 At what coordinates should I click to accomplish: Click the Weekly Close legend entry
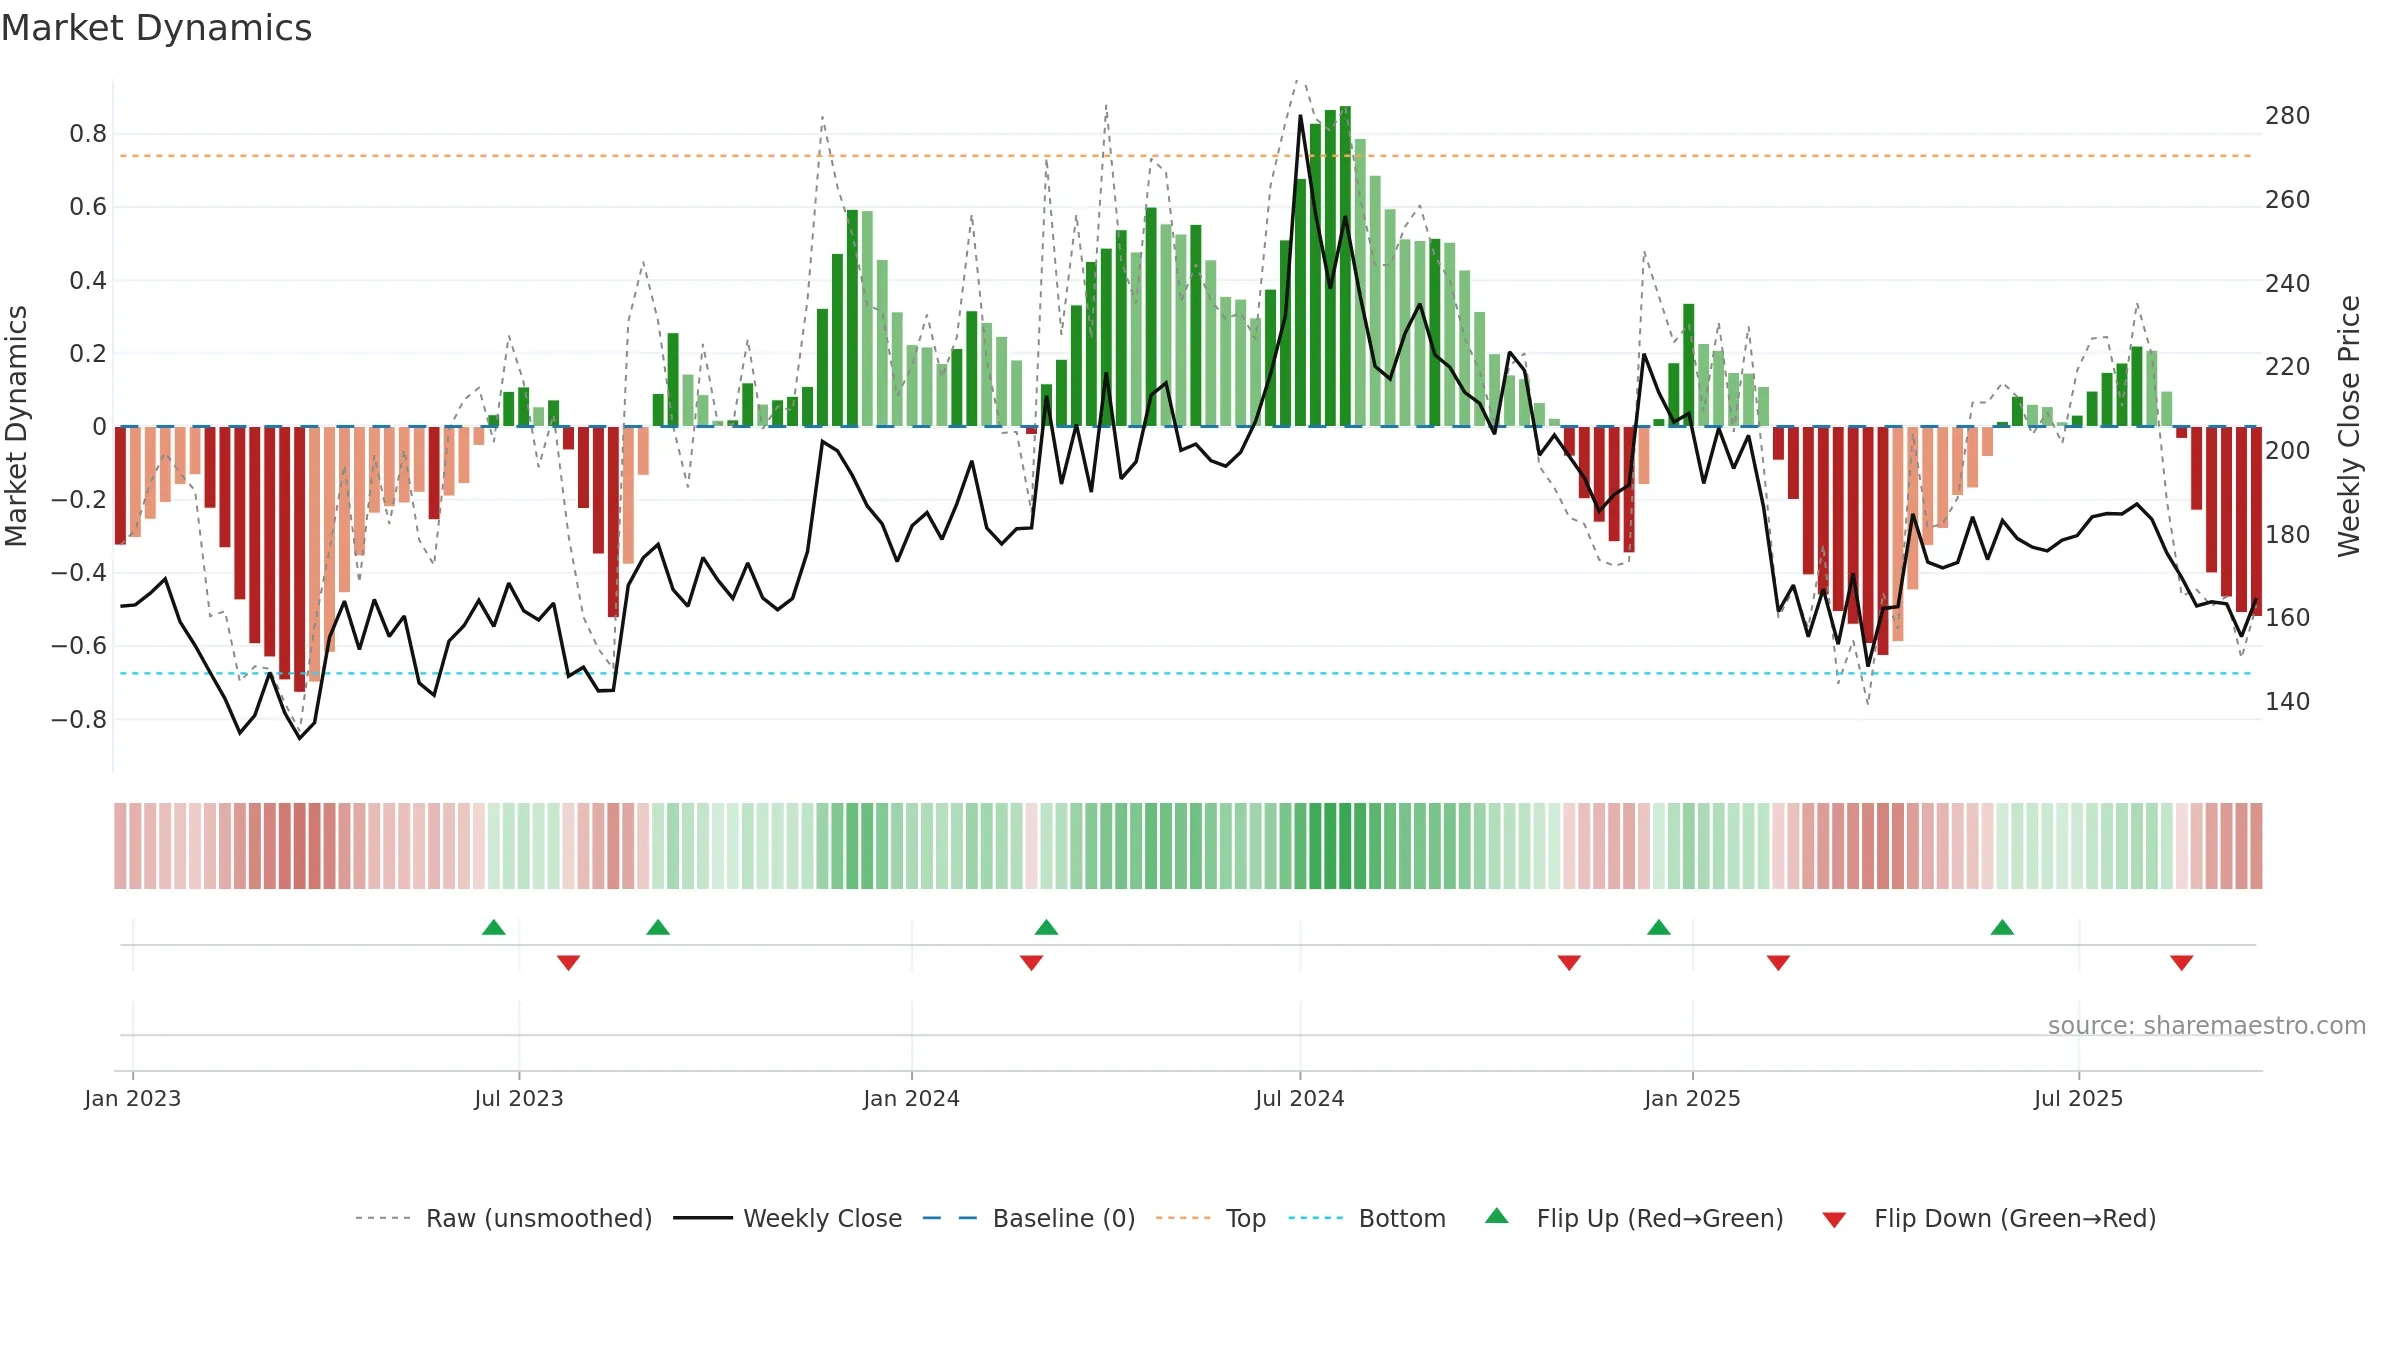[x=788, y=1218]
